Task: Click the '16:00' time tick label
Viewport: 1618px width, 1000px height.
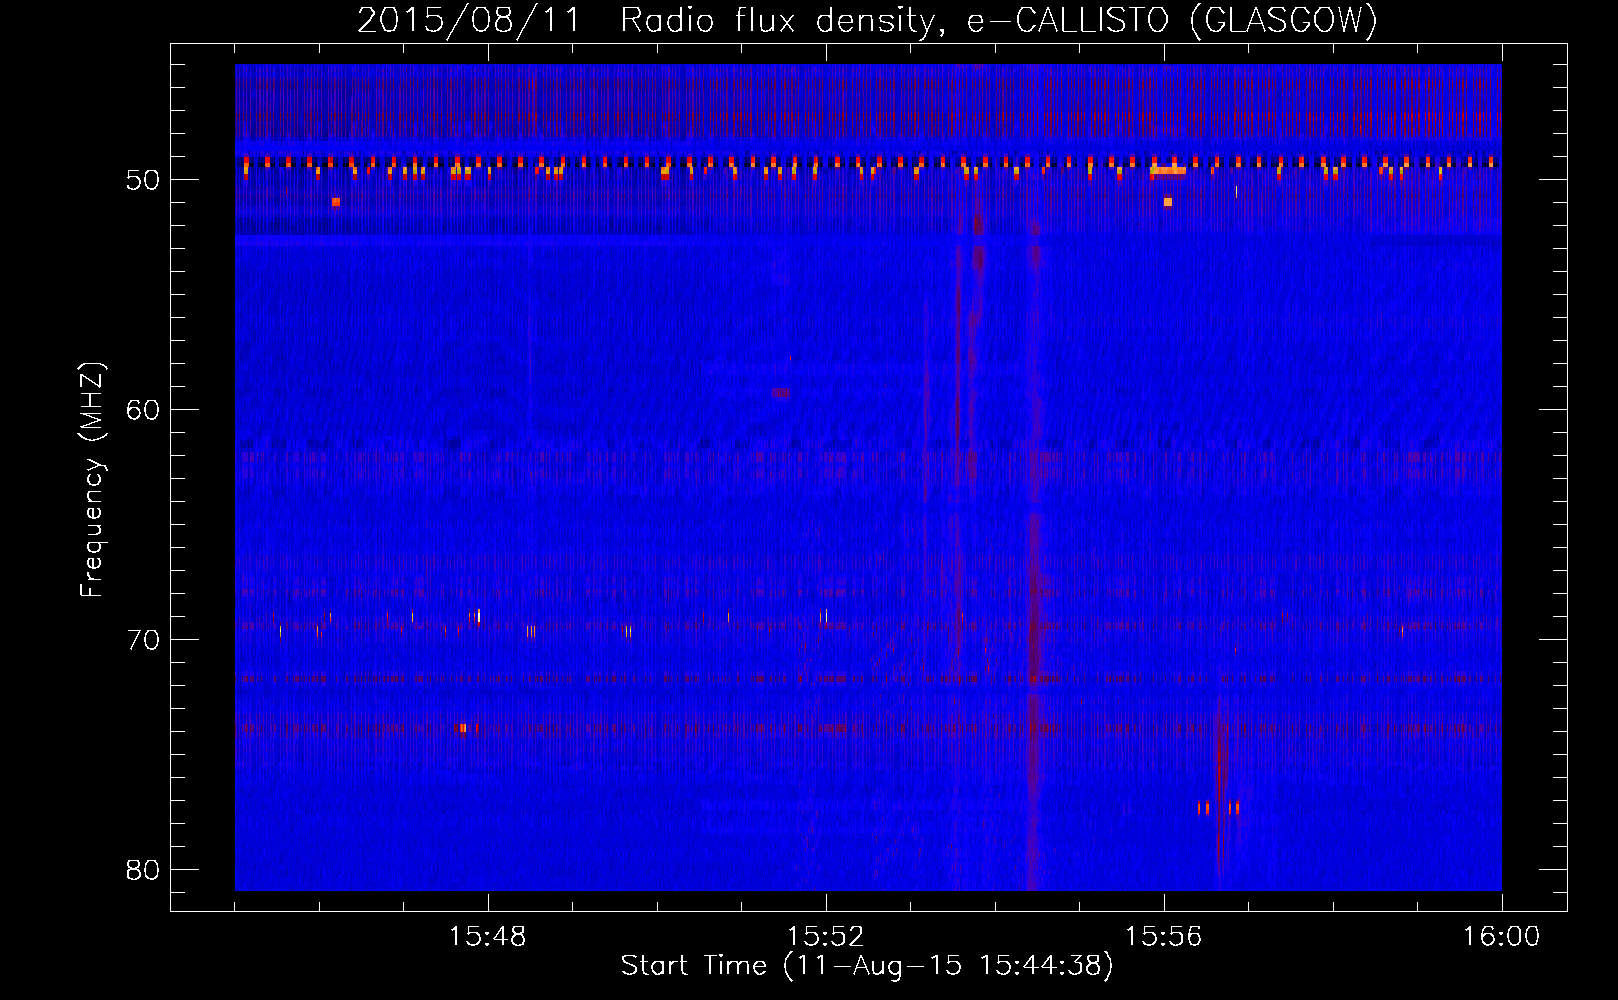Action: (x=1501, y=937)
